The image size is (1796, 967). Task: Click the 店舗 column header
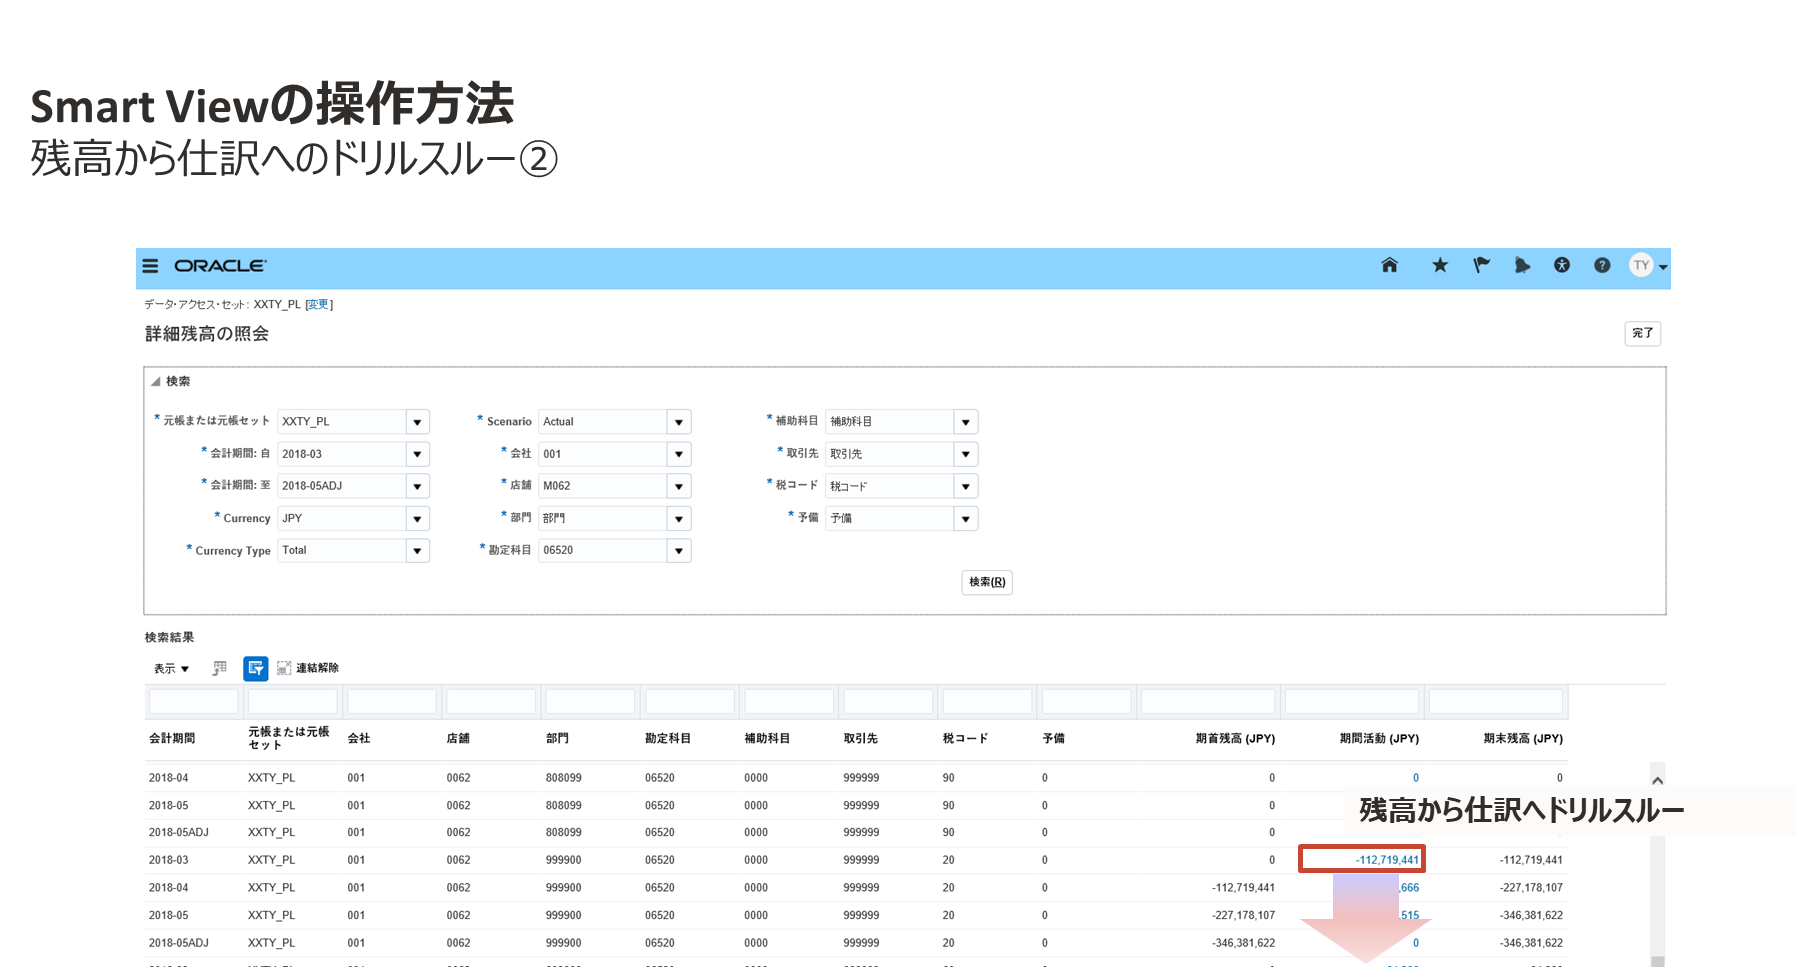pos(458,739)
